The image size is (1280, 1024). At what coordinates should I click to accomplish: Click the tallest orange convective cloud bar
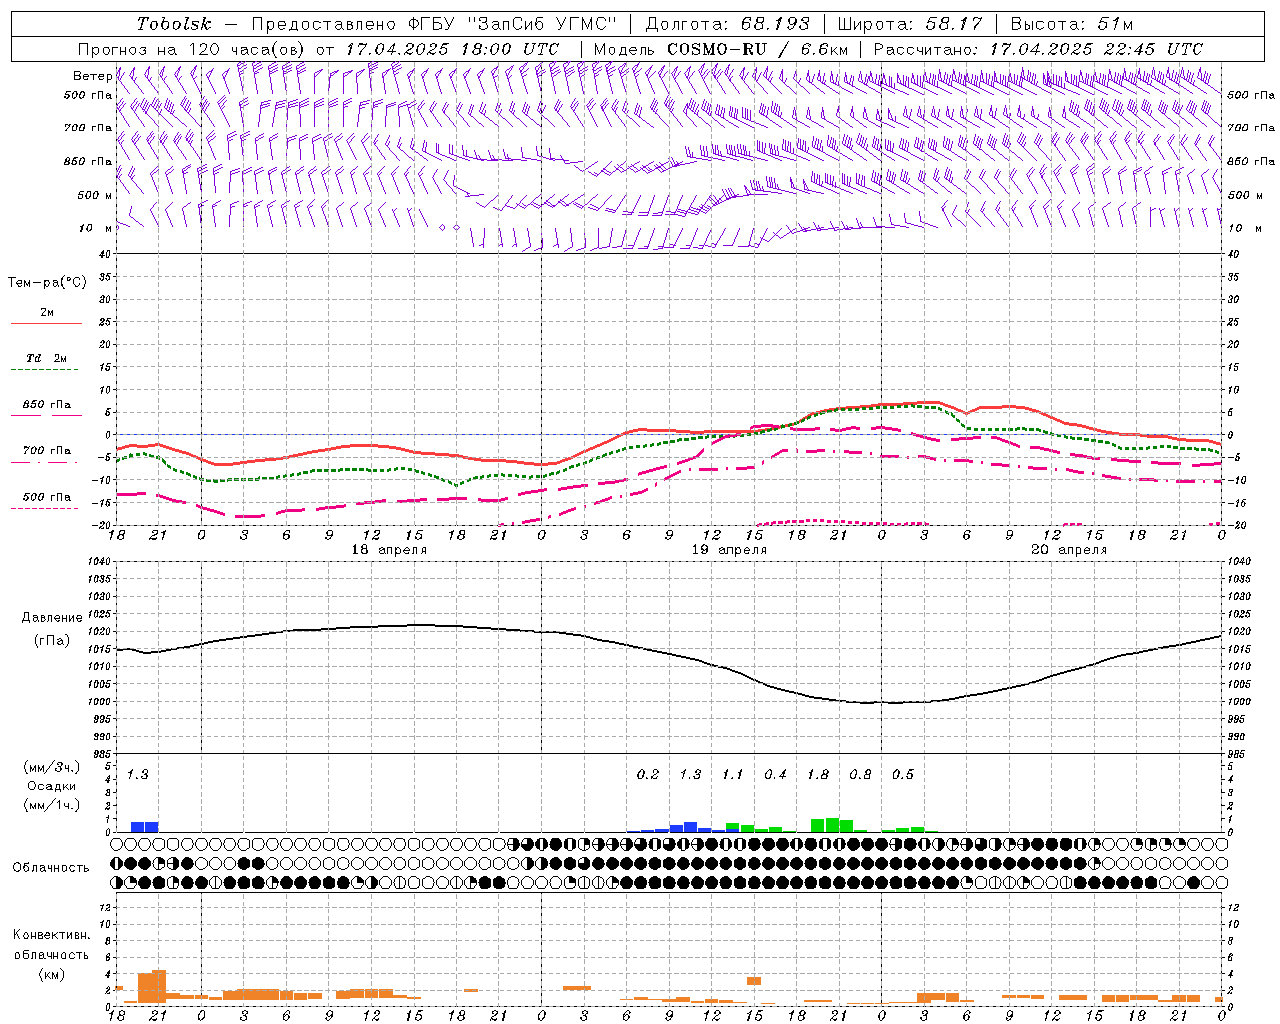[x=159, y=986]
